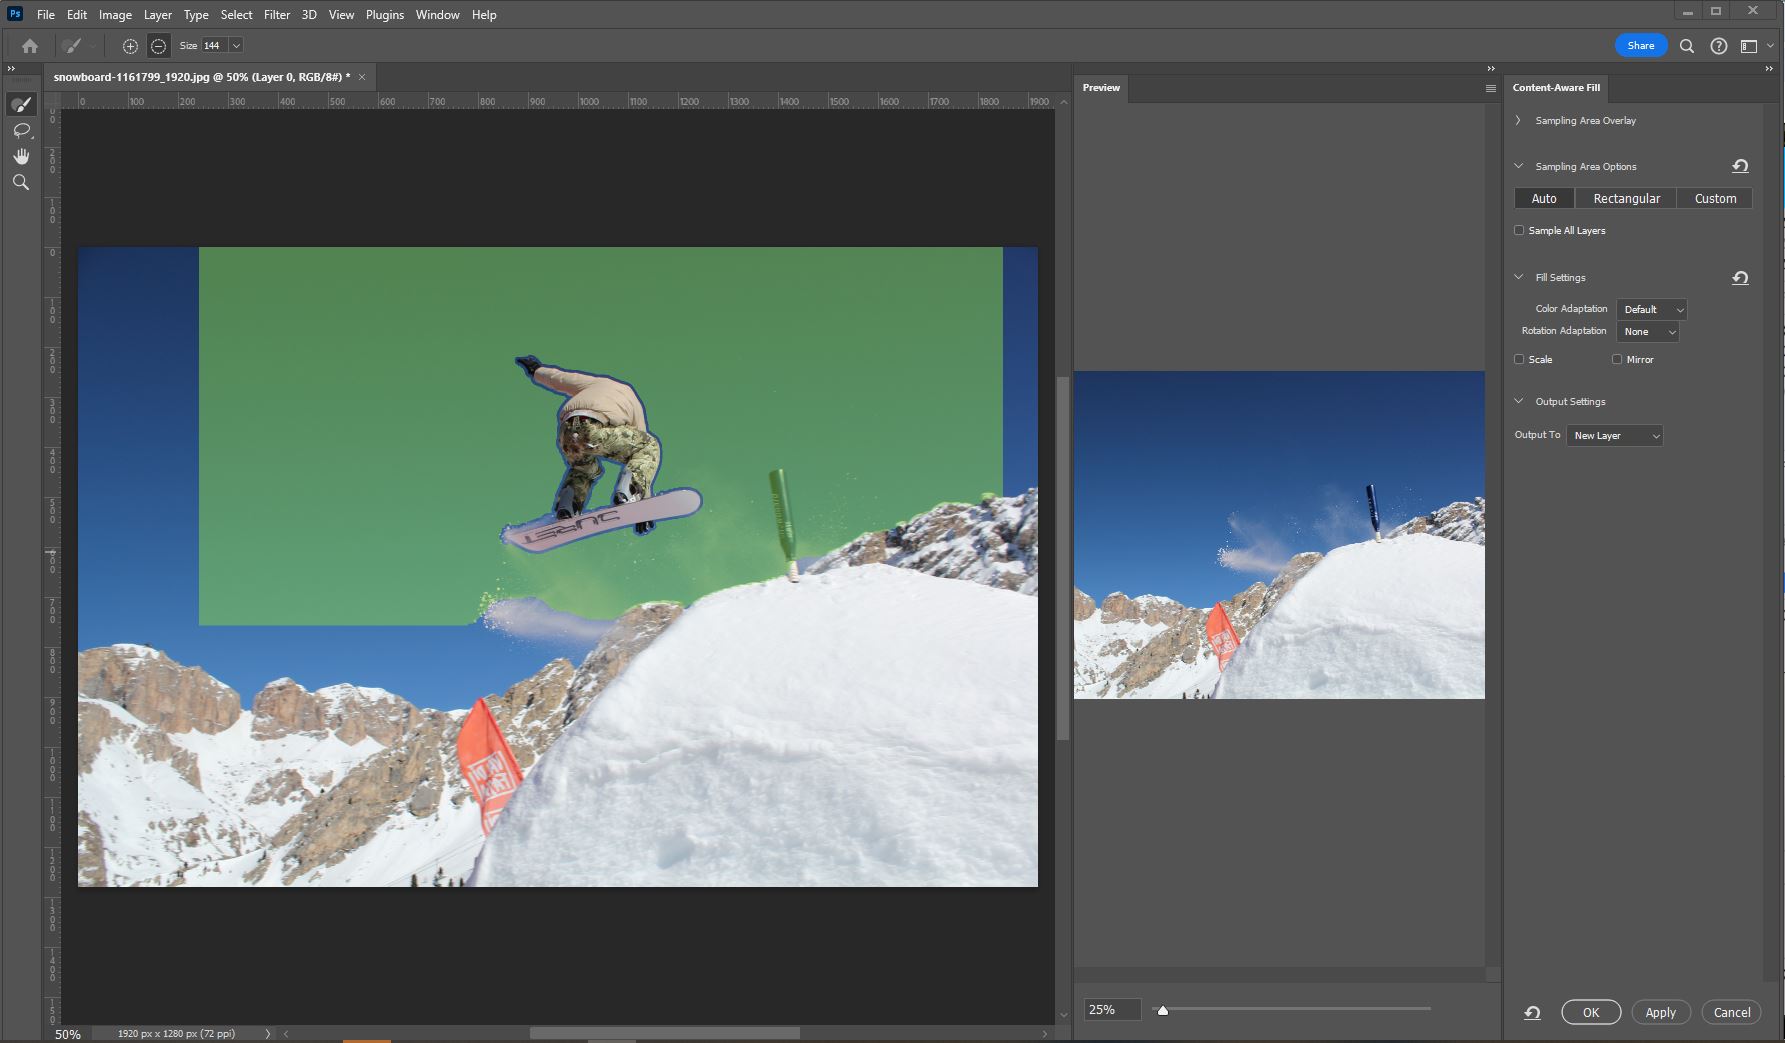
Task: Collapse the Fill Settings section
Action: [x=1518, y=277]
